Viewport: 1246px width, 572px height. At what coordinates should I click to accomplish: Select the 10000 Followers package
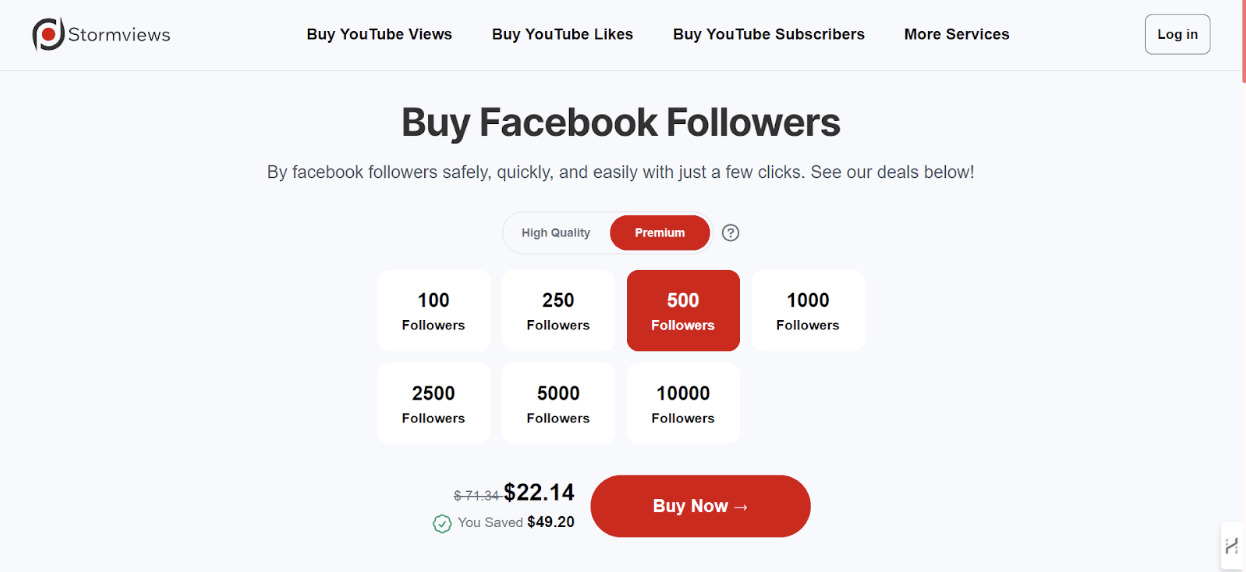[x=683, y=403]
